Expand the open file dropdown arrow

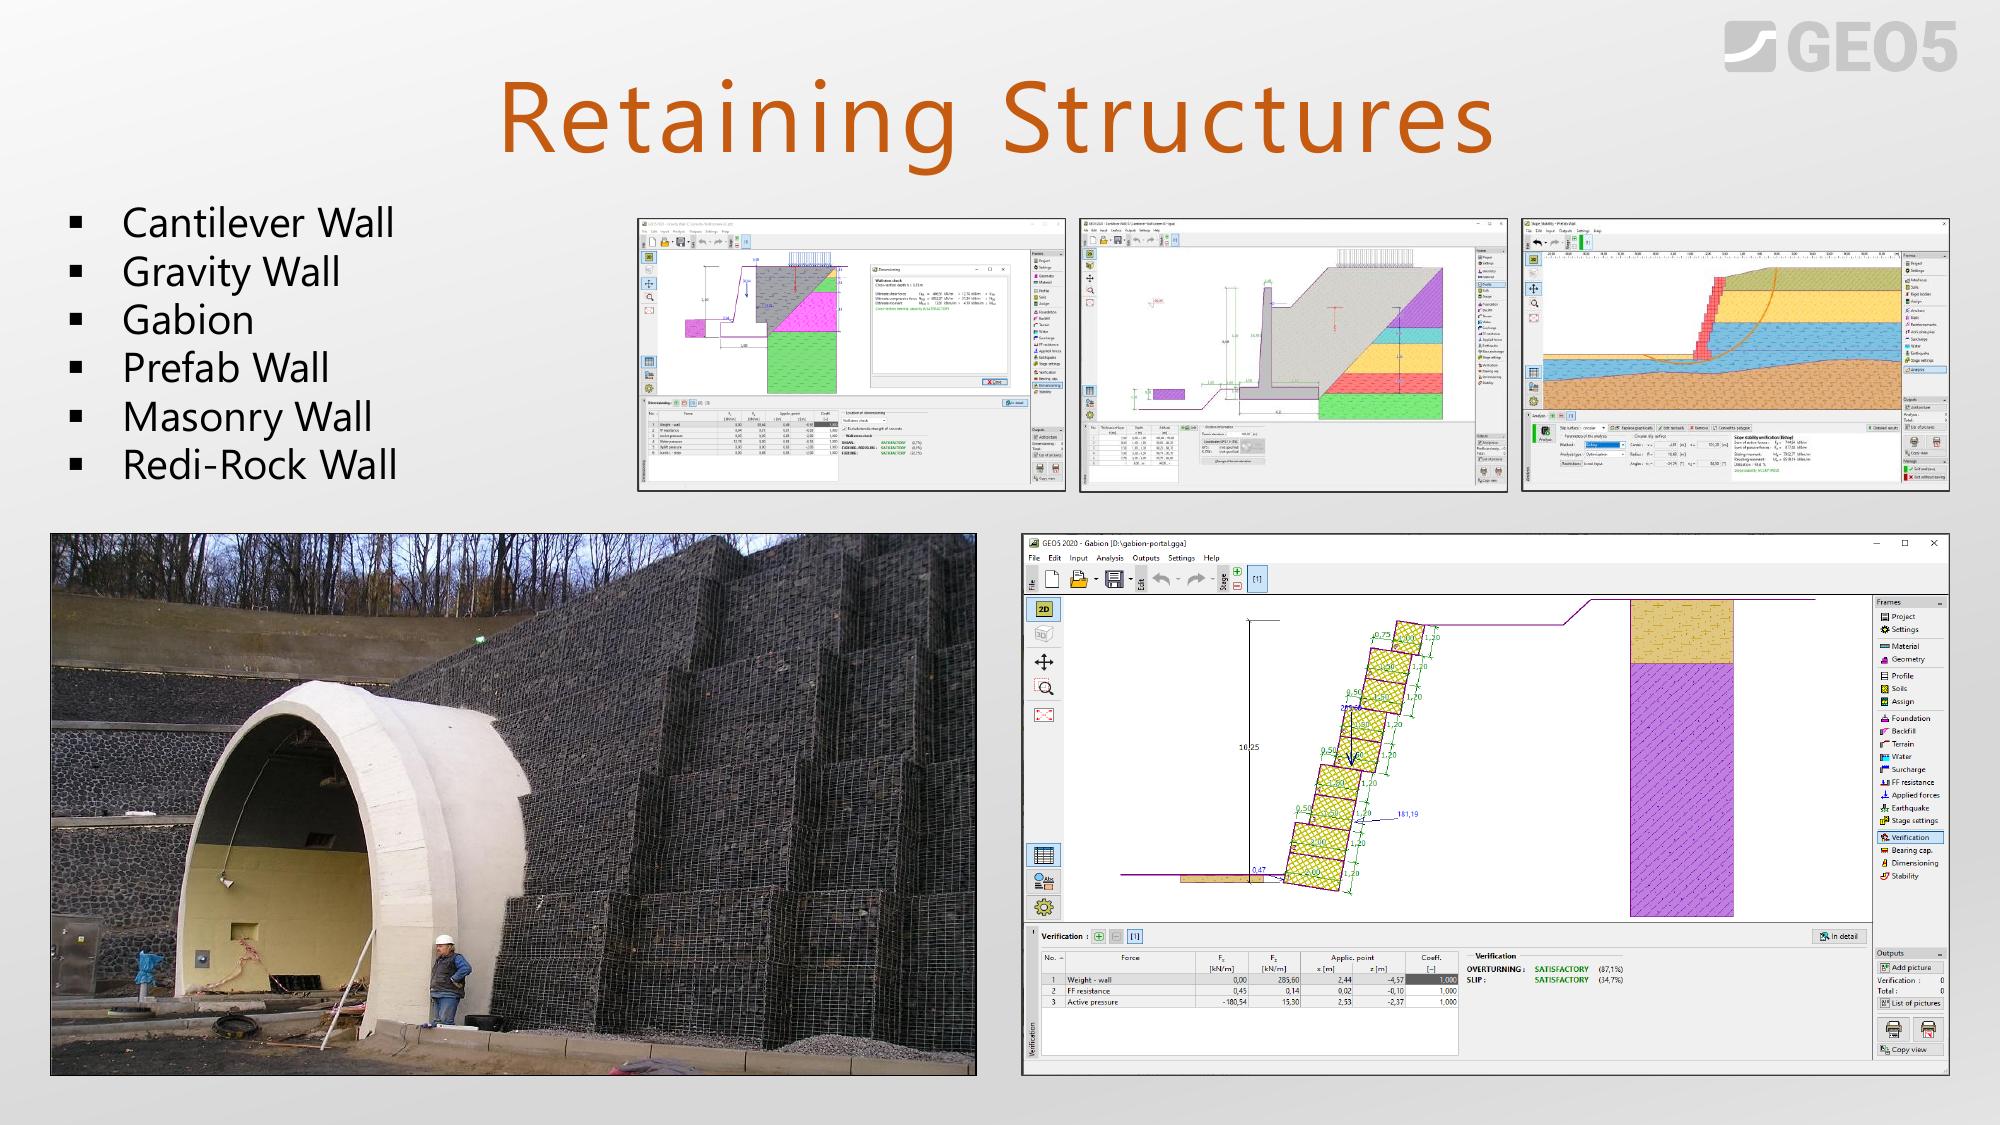(1096, 579)
